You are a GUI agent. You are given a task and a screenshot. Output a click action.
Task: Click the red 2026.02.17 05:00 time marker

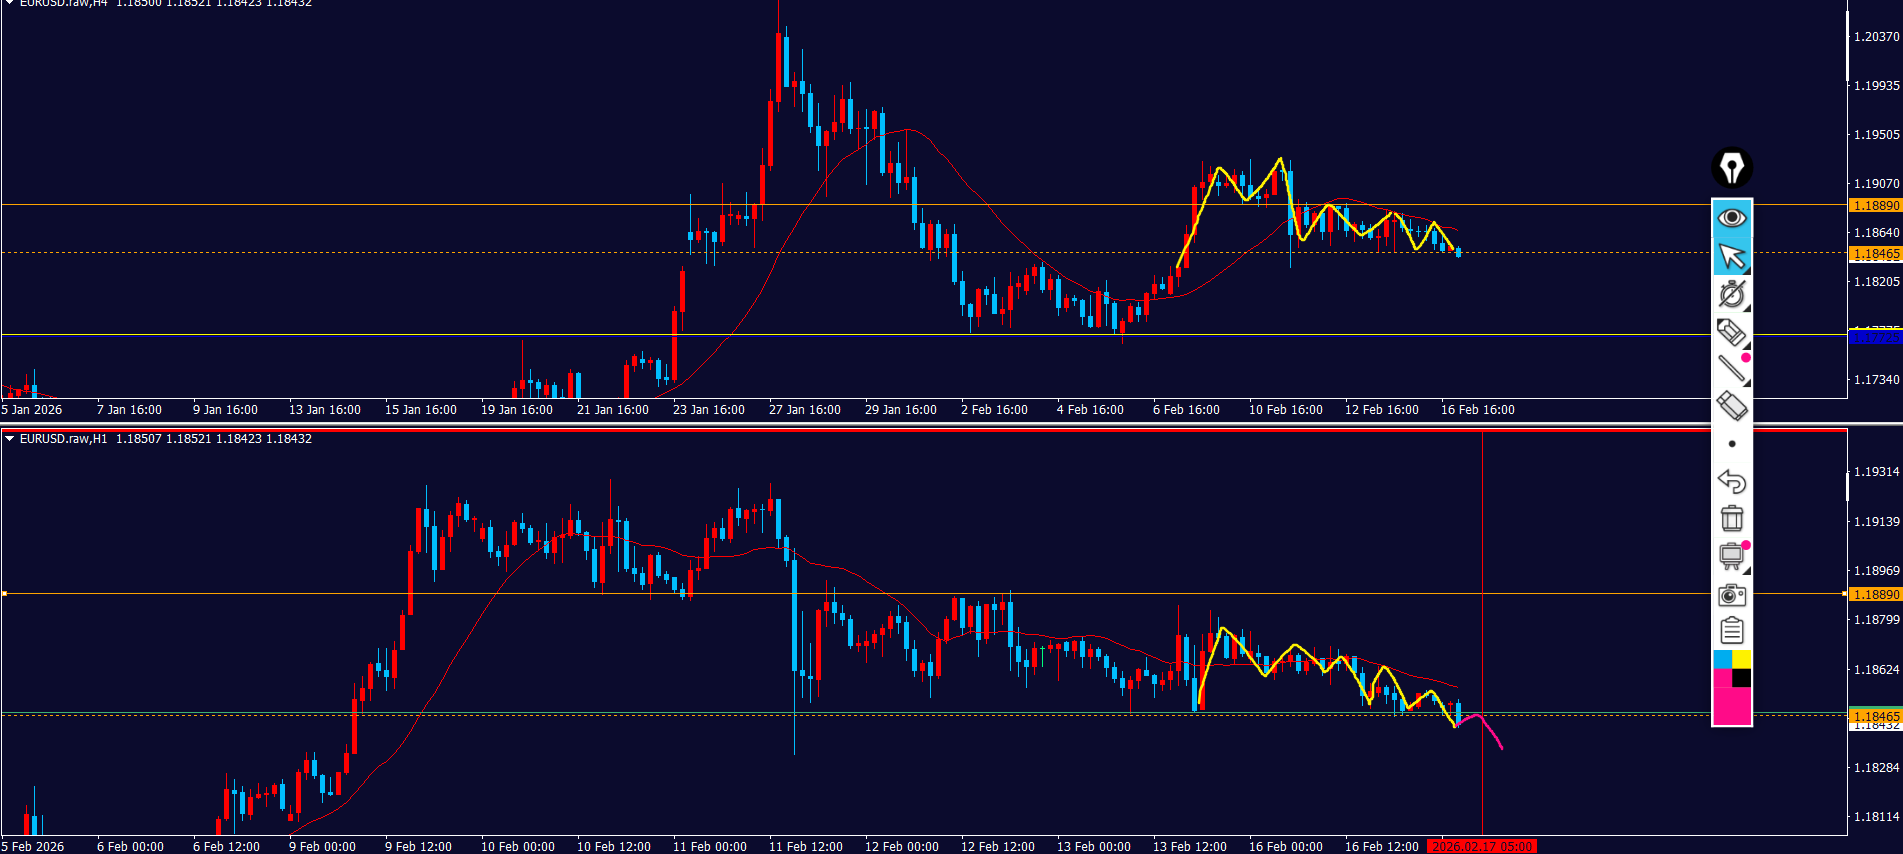point(1481,847)
